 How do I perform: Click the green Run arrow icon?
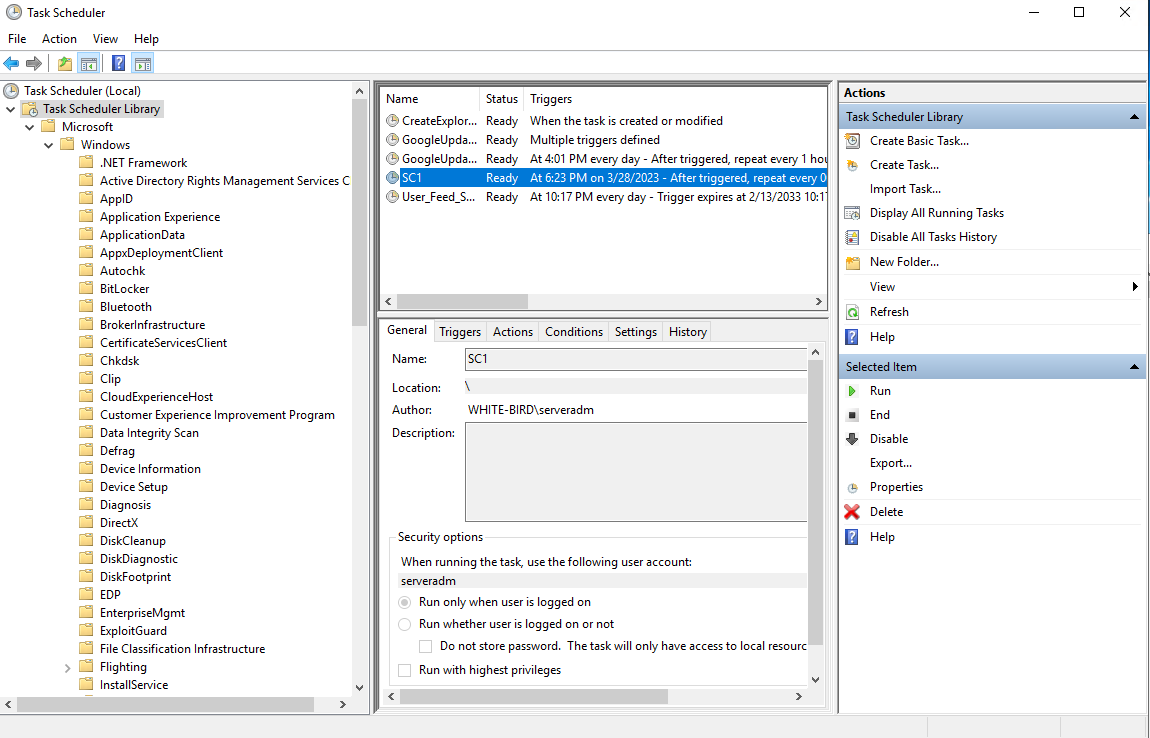(852, 391)
